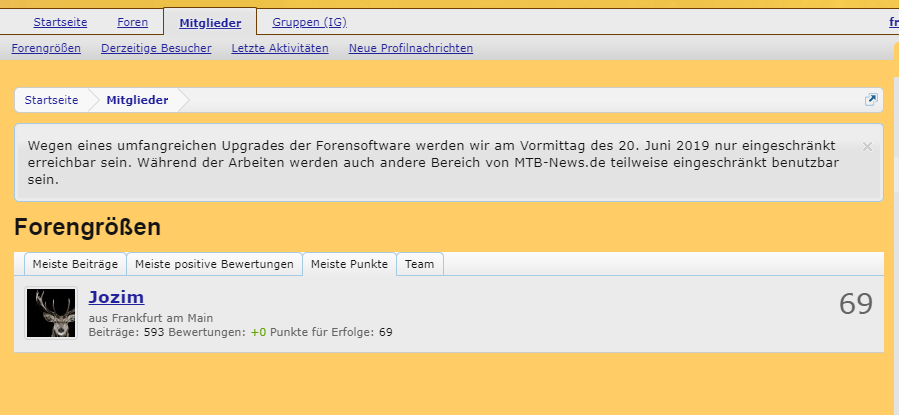Switch to the Meiste Beiträge tab

click(75, 264)
